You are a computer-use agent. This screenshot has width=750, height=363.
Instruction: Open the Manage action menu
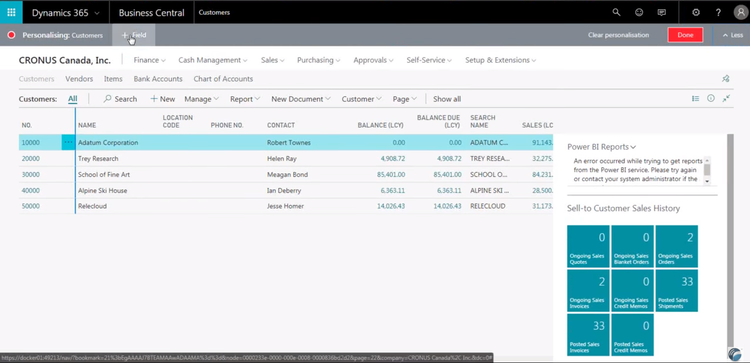coord(201,99)
